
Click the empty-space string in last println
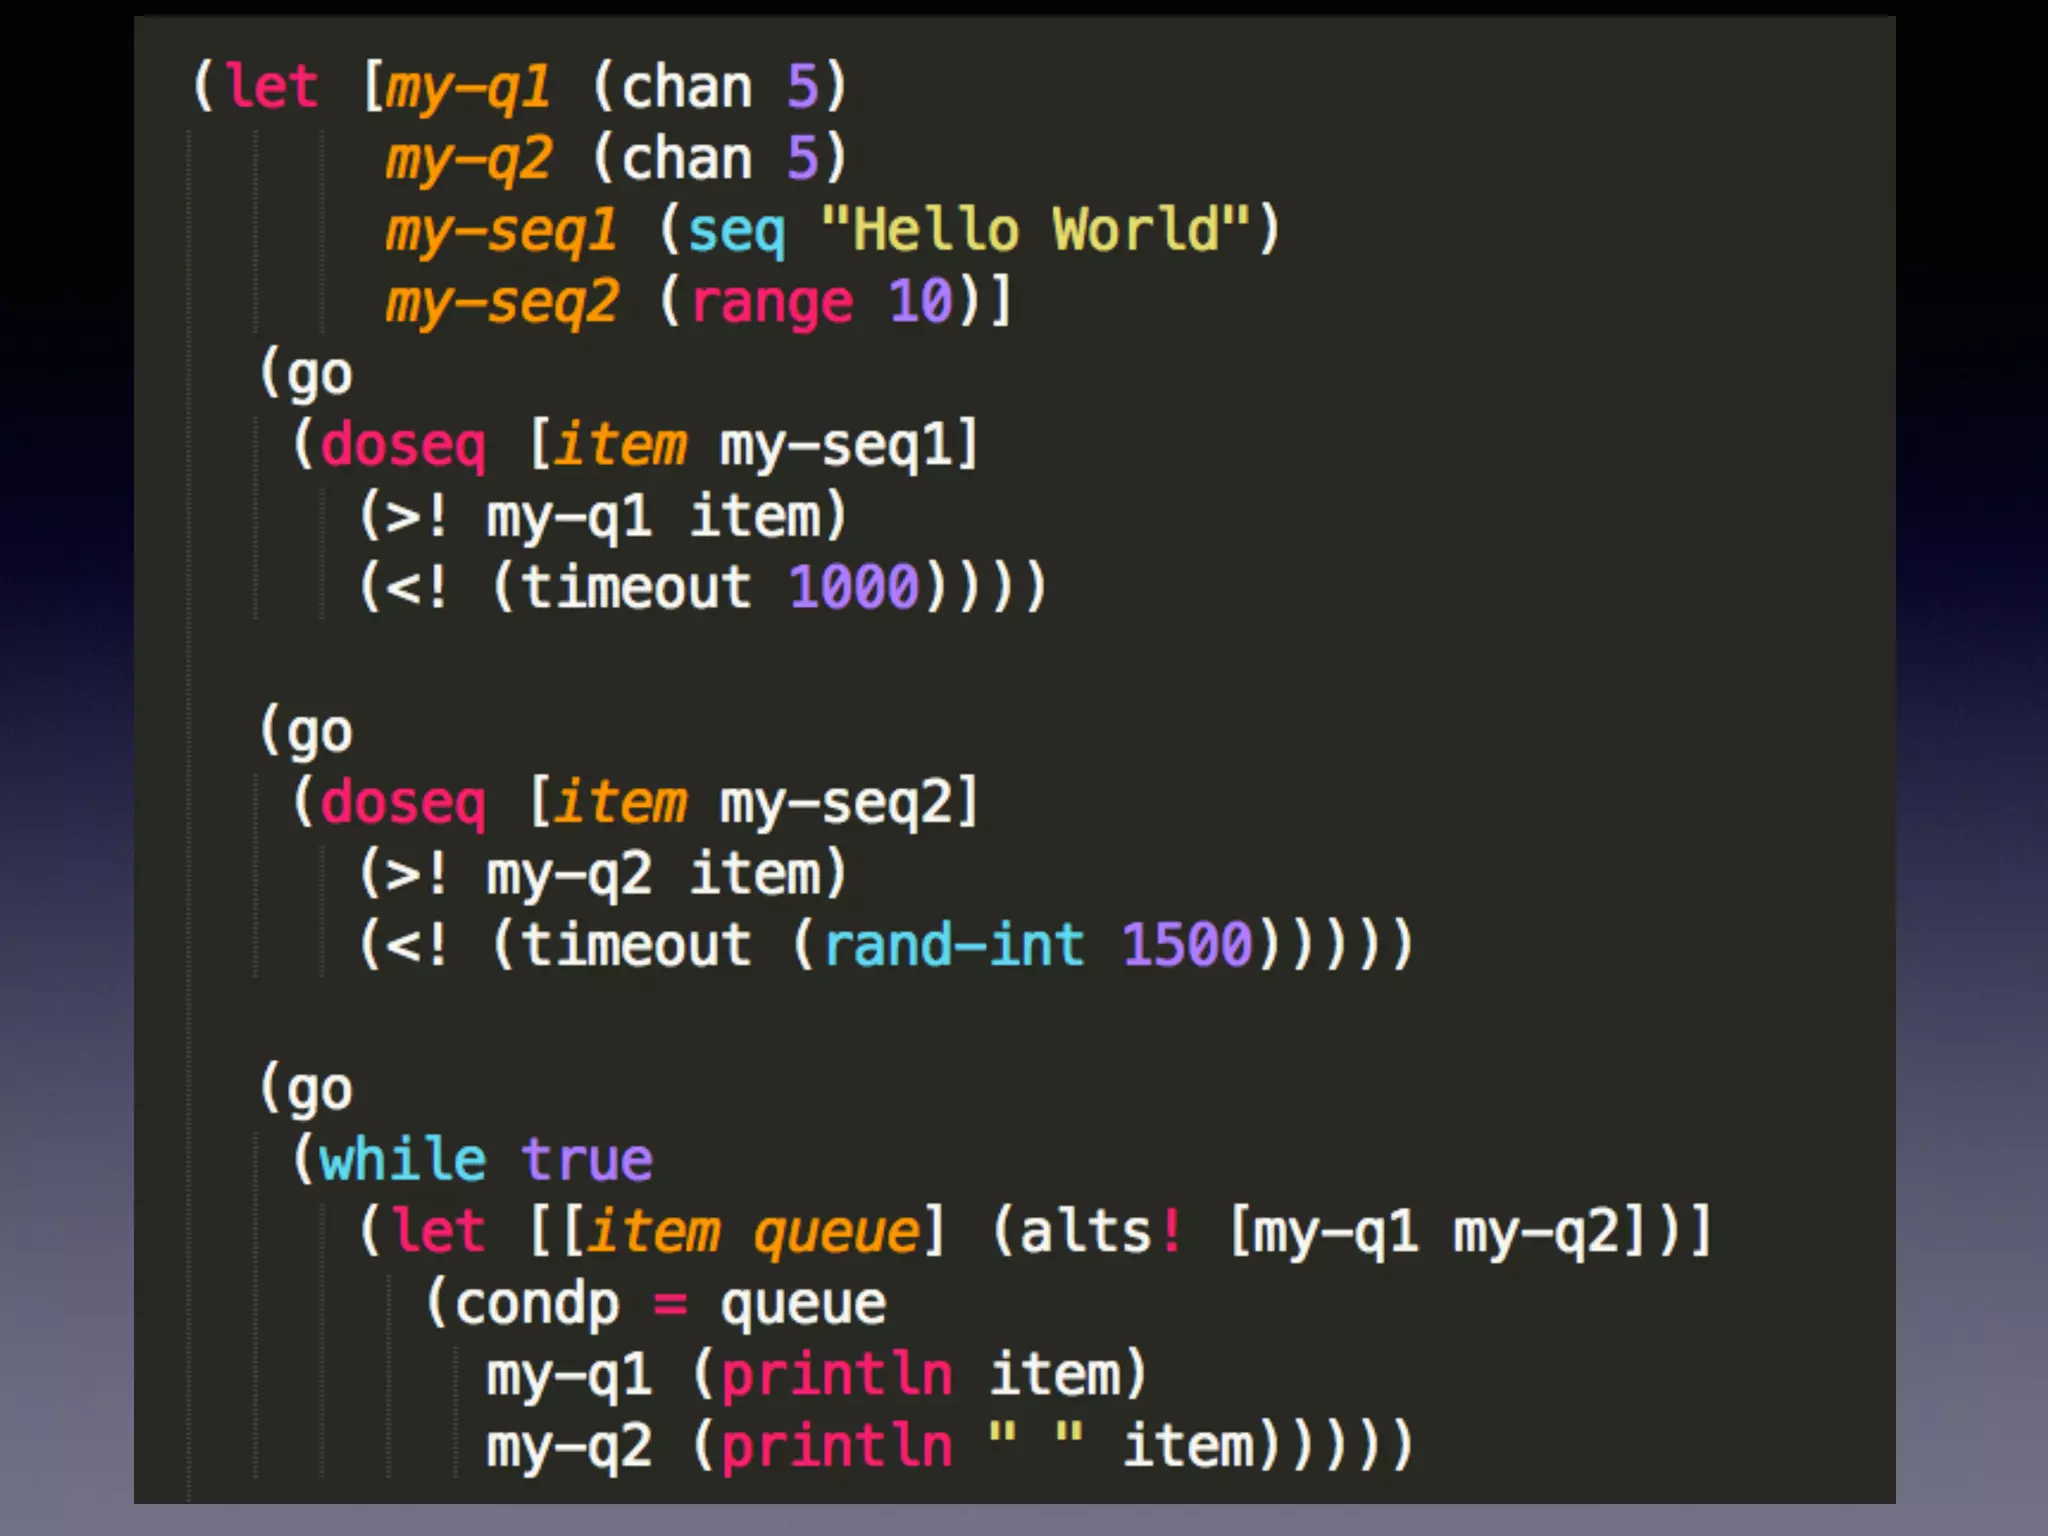pyautogui.click(x=1035, y=1444)
